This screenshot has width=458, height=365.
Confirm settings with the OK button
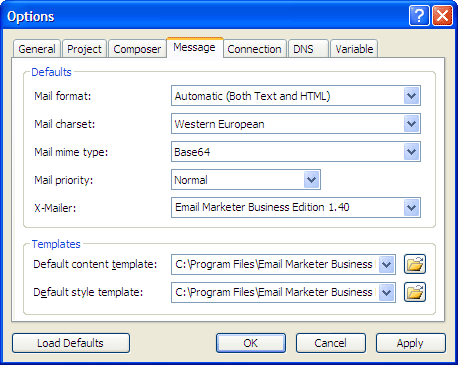pos(251,343)
